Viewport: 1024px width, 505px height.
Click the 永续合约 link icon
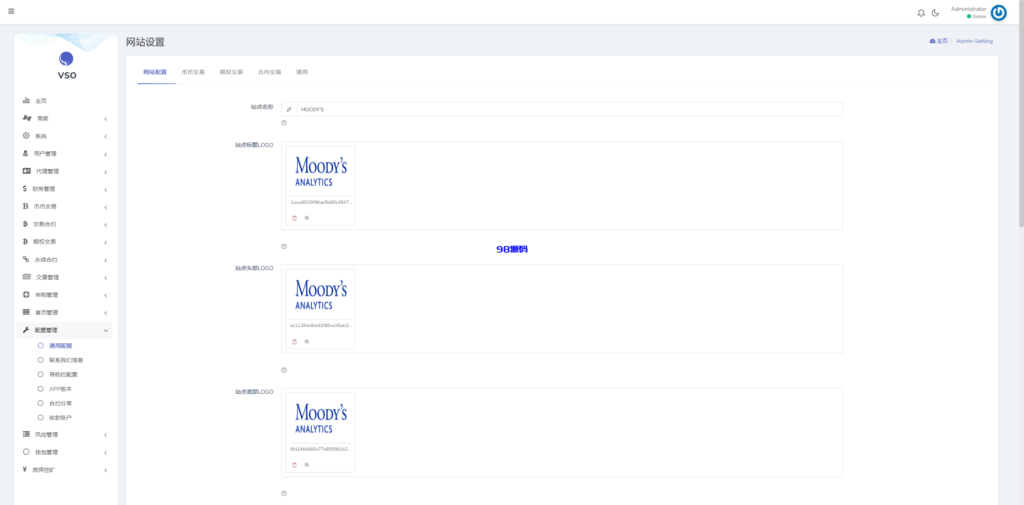[x=26, y=259]
